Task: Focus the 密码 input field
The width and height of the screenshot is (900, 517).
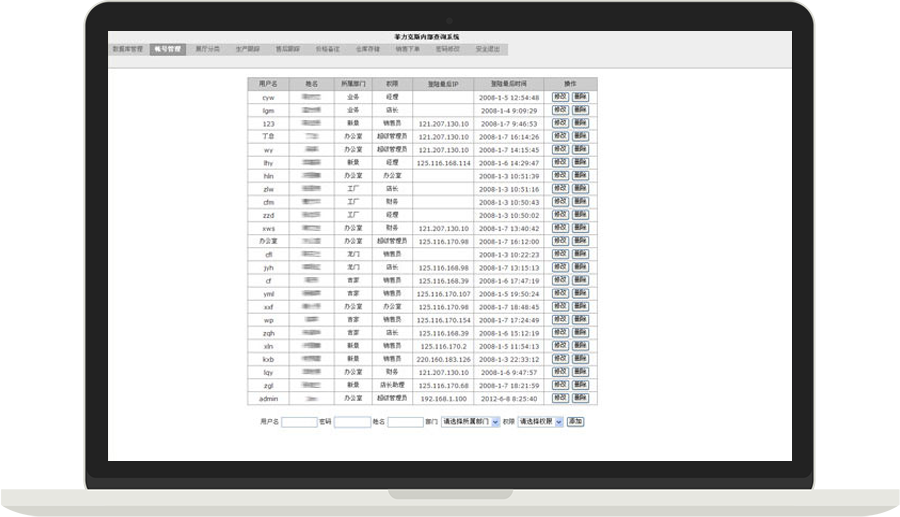Action: (x=352, y=422)
